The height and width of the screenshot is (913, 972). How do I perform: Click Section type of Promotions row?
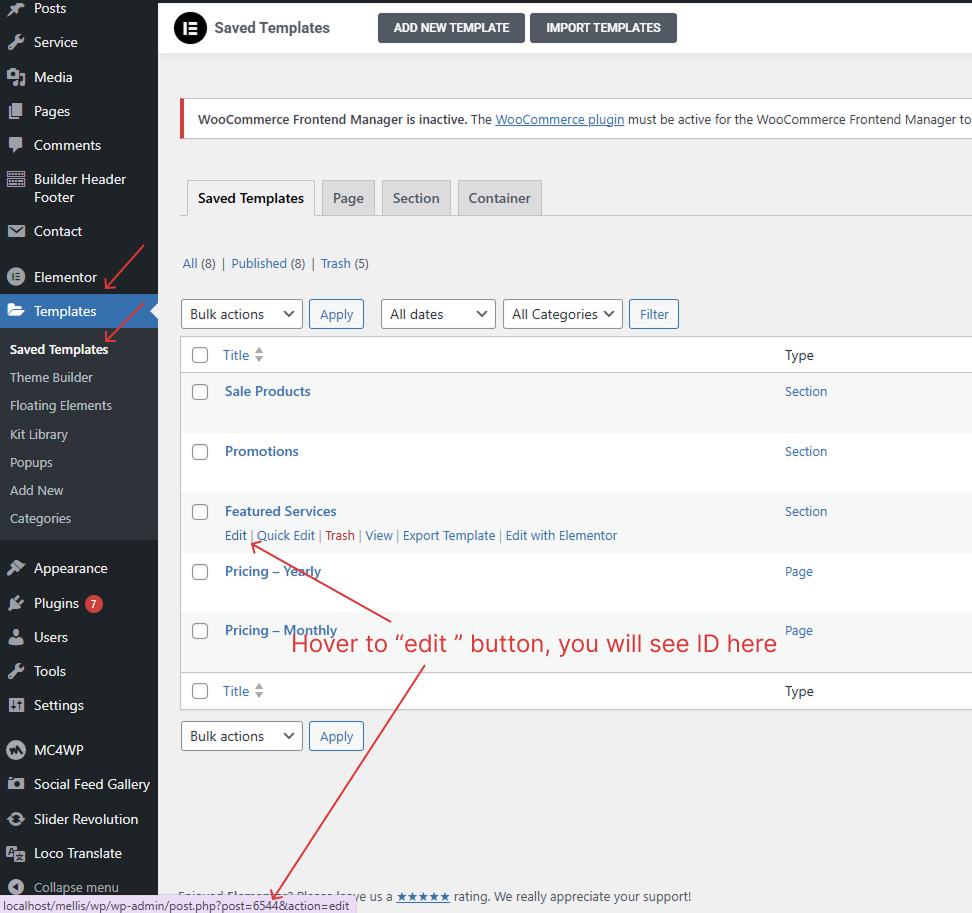pyautogui.click(x=806, y=451)
